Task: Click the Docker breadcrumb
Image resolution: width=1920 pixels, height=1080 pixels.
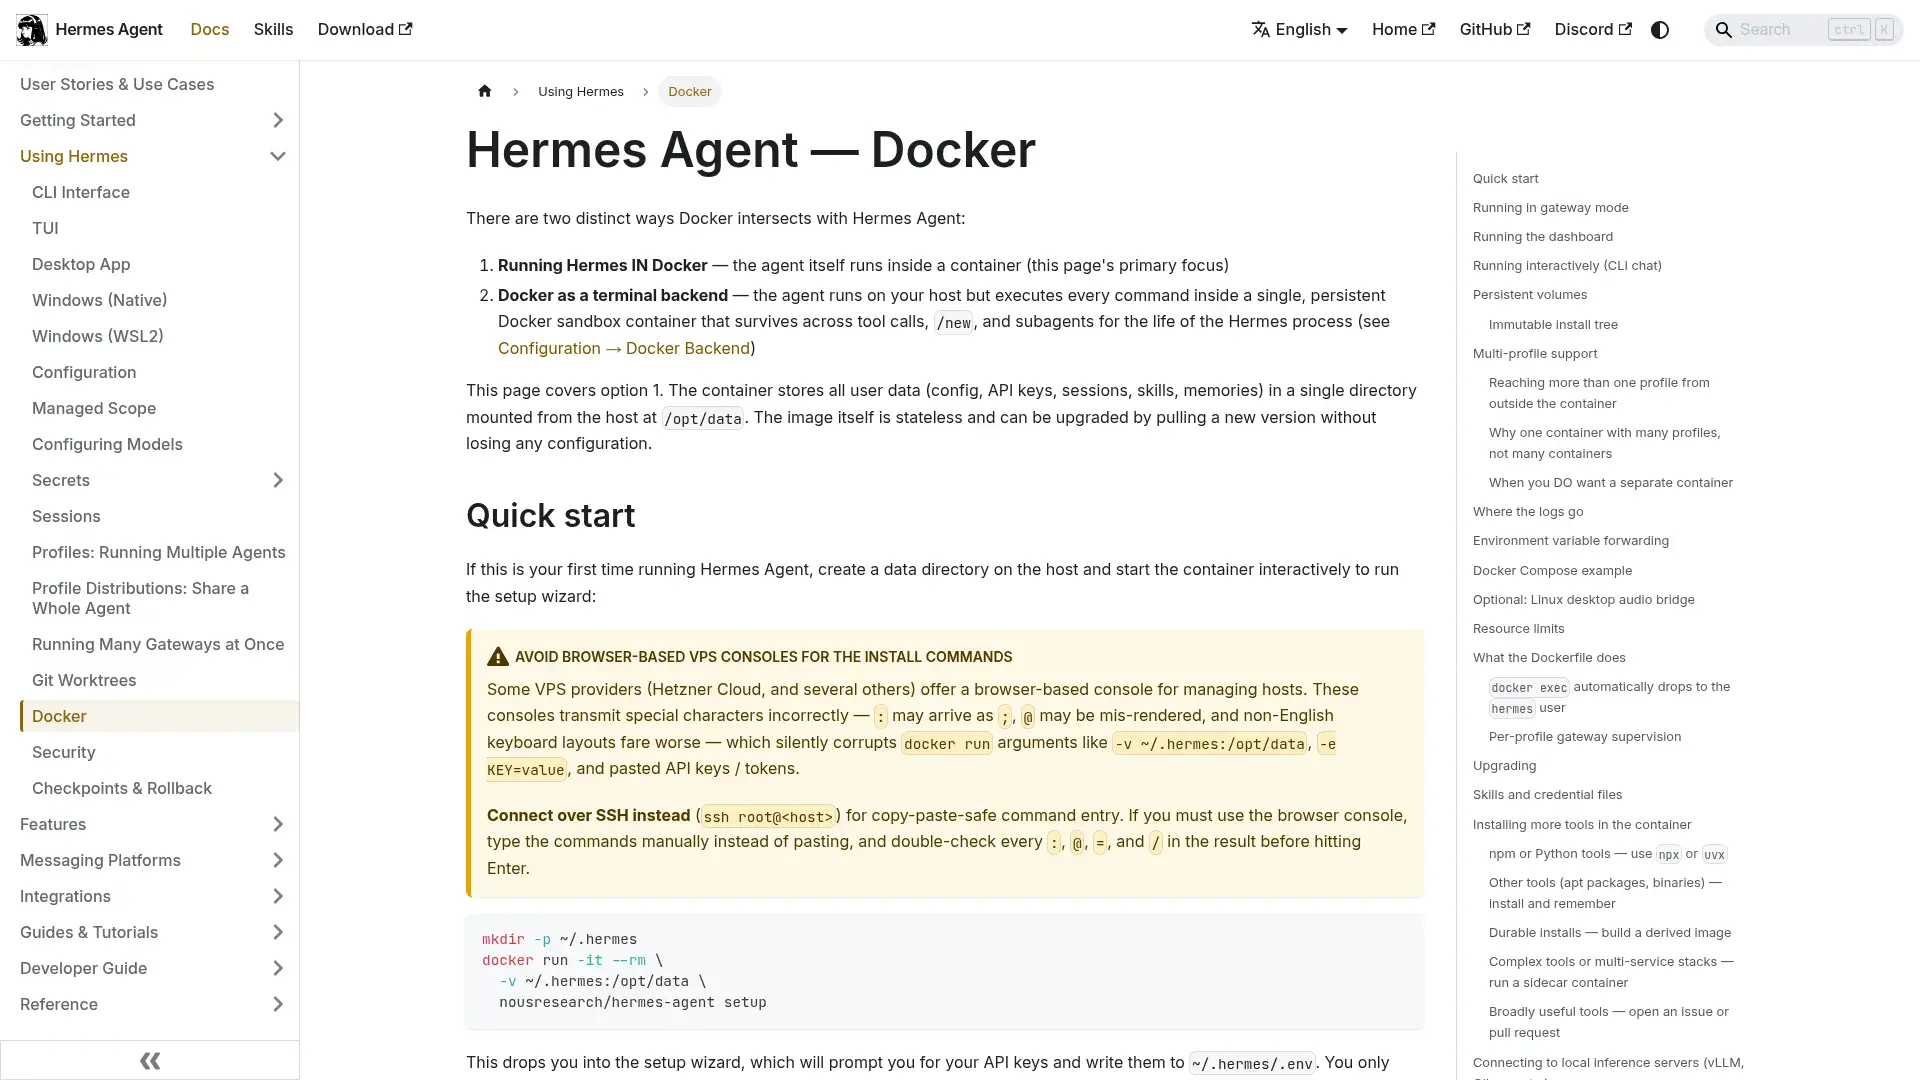Action: point(690,91)
